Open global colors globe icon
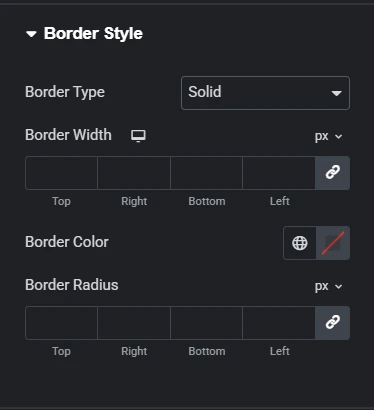 coord(300,243)
